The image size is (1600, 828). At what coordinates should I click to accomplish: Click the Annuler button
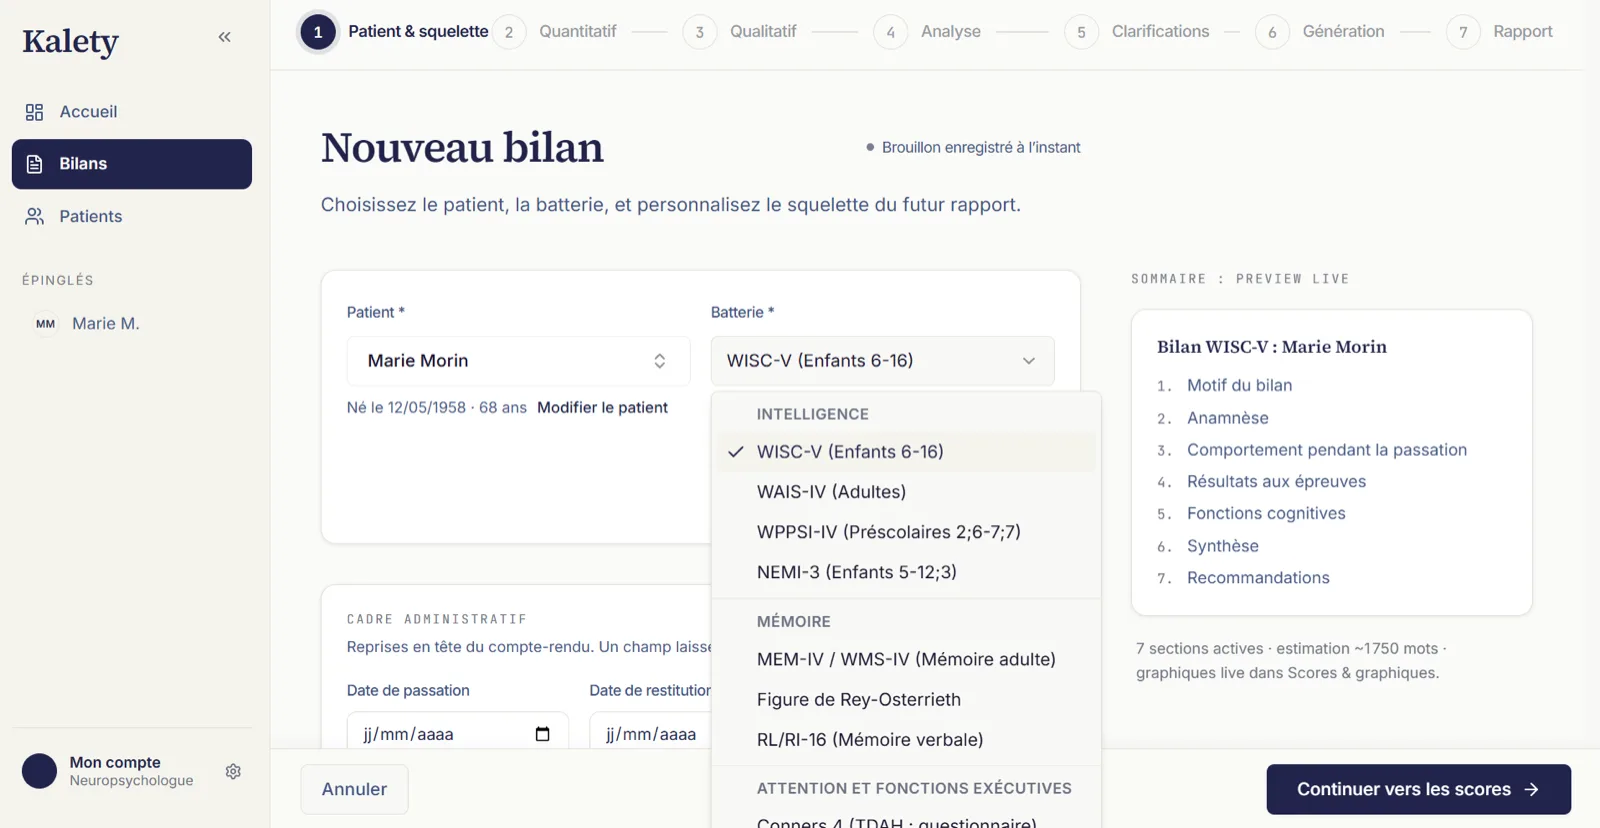[354, 790]
